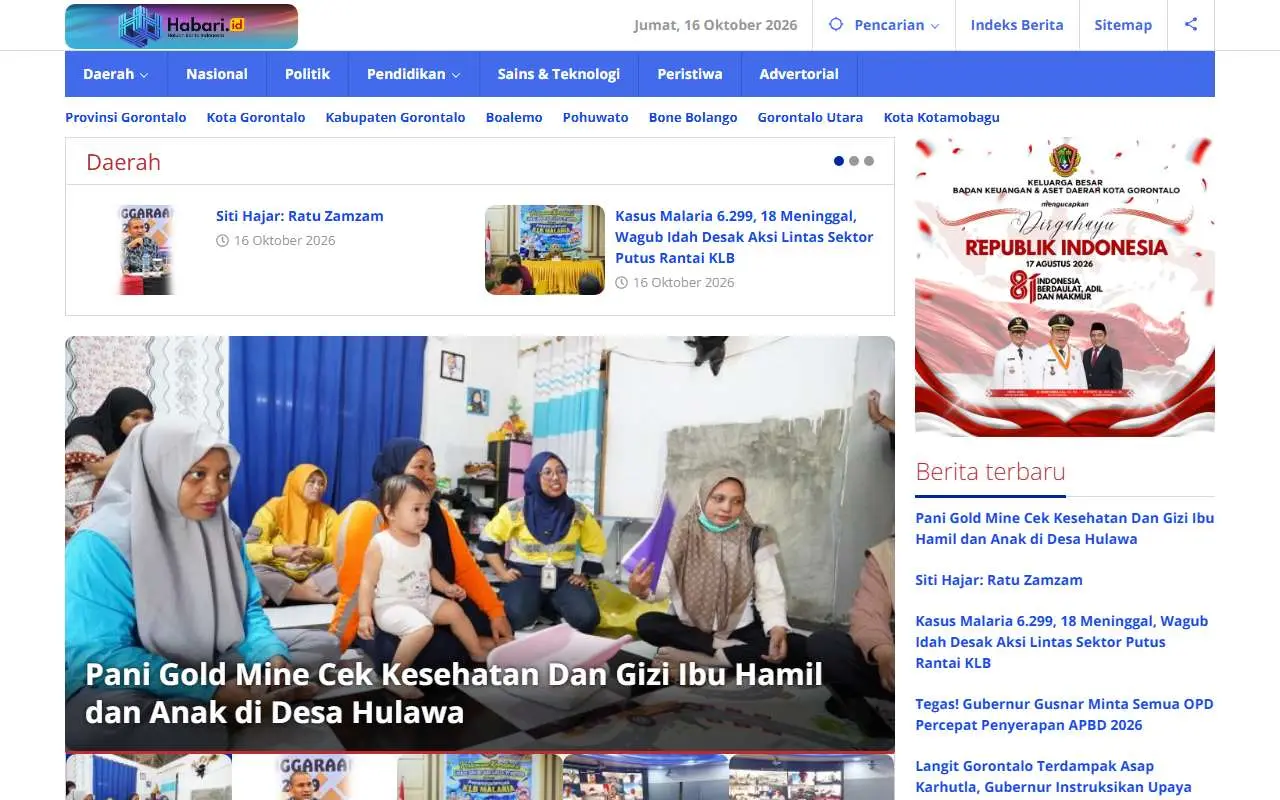Click the search circle icon beside Pencarian
The height and width of the screenshot is (800, 1280).
click(836, 25)
